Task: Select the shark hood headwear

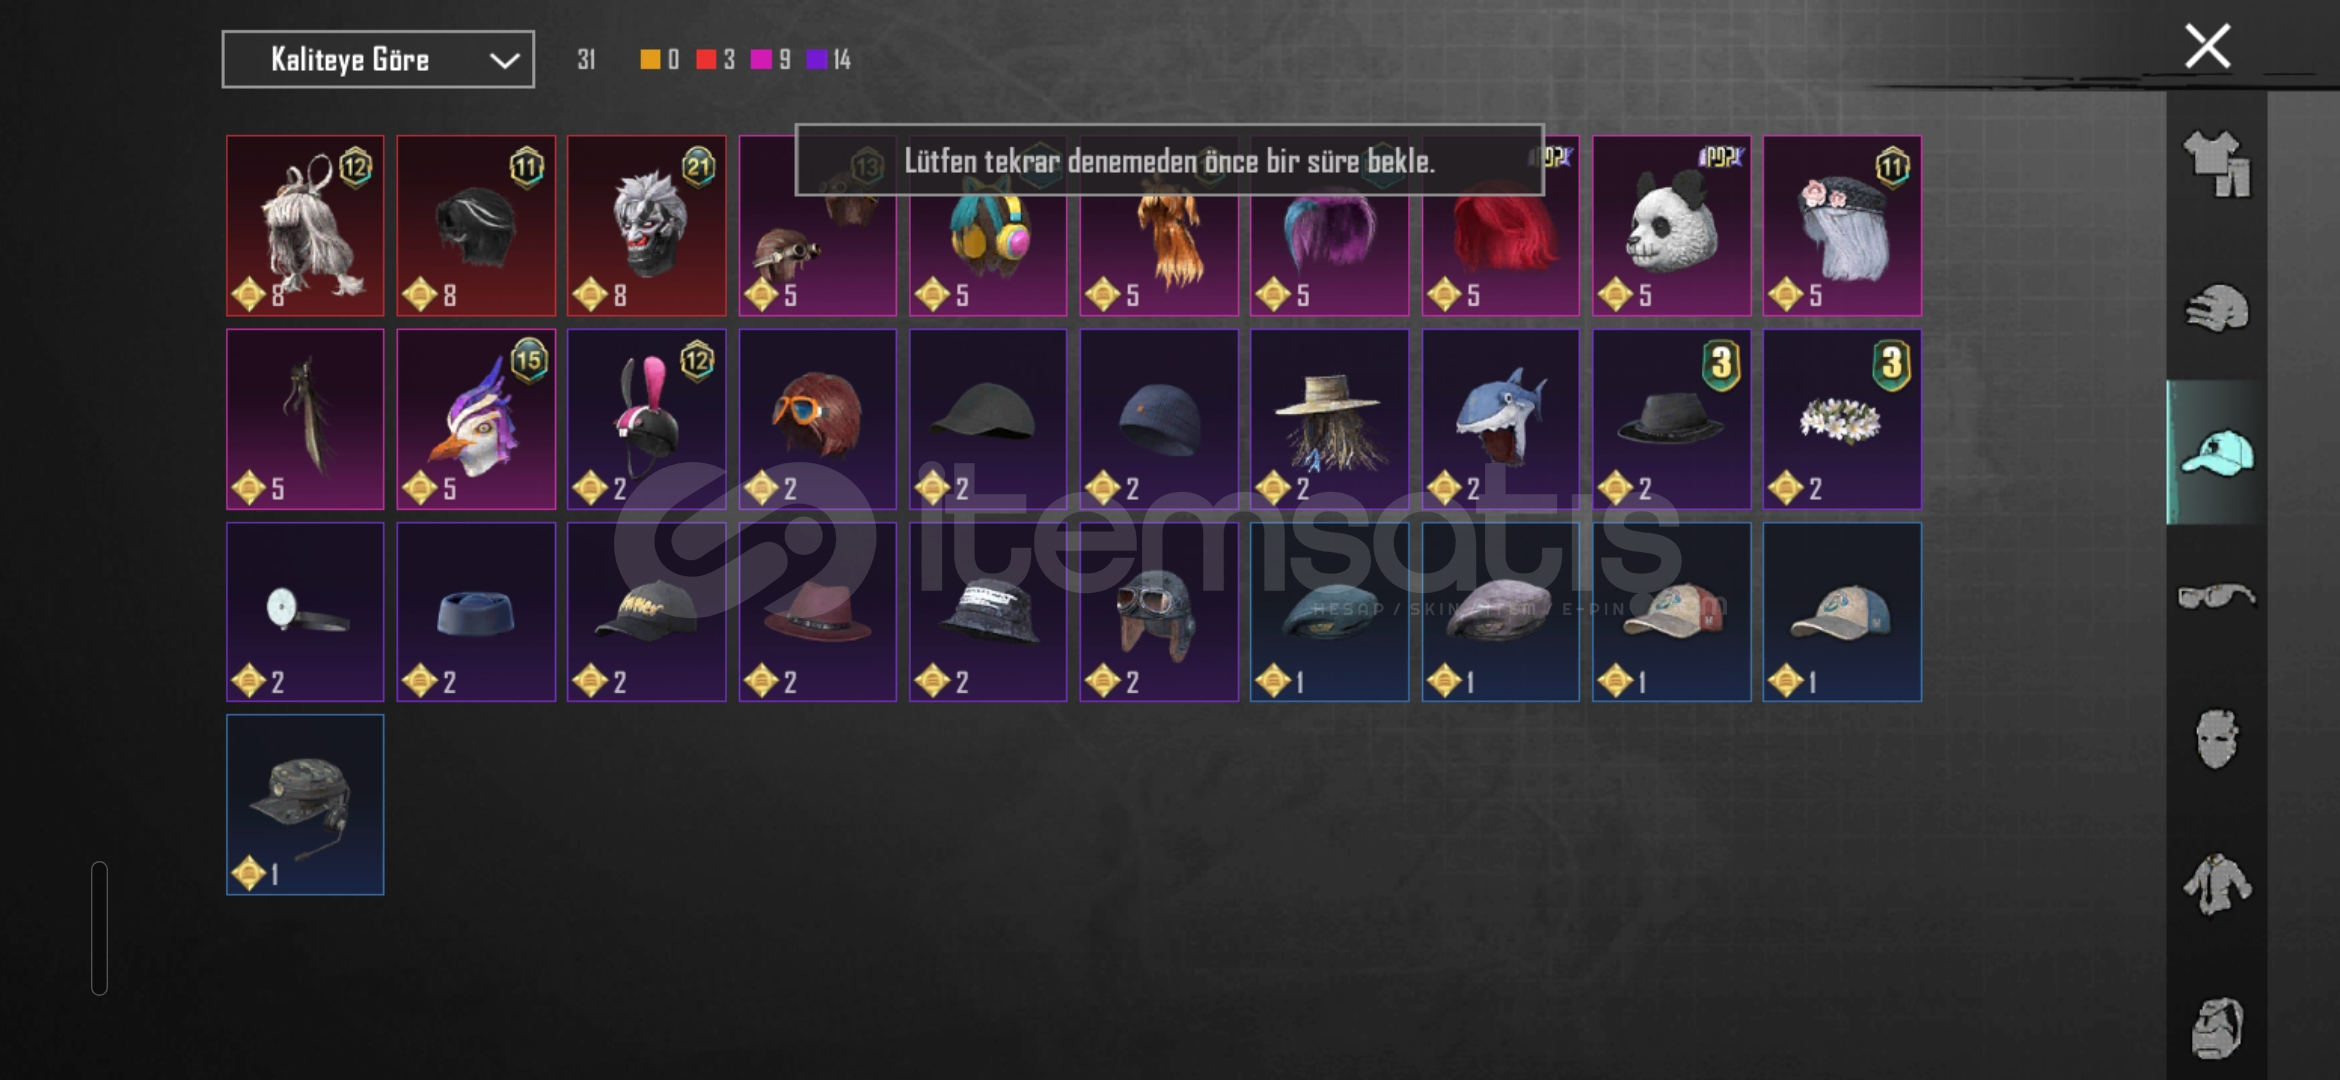Action: [x=1500, y=419]
